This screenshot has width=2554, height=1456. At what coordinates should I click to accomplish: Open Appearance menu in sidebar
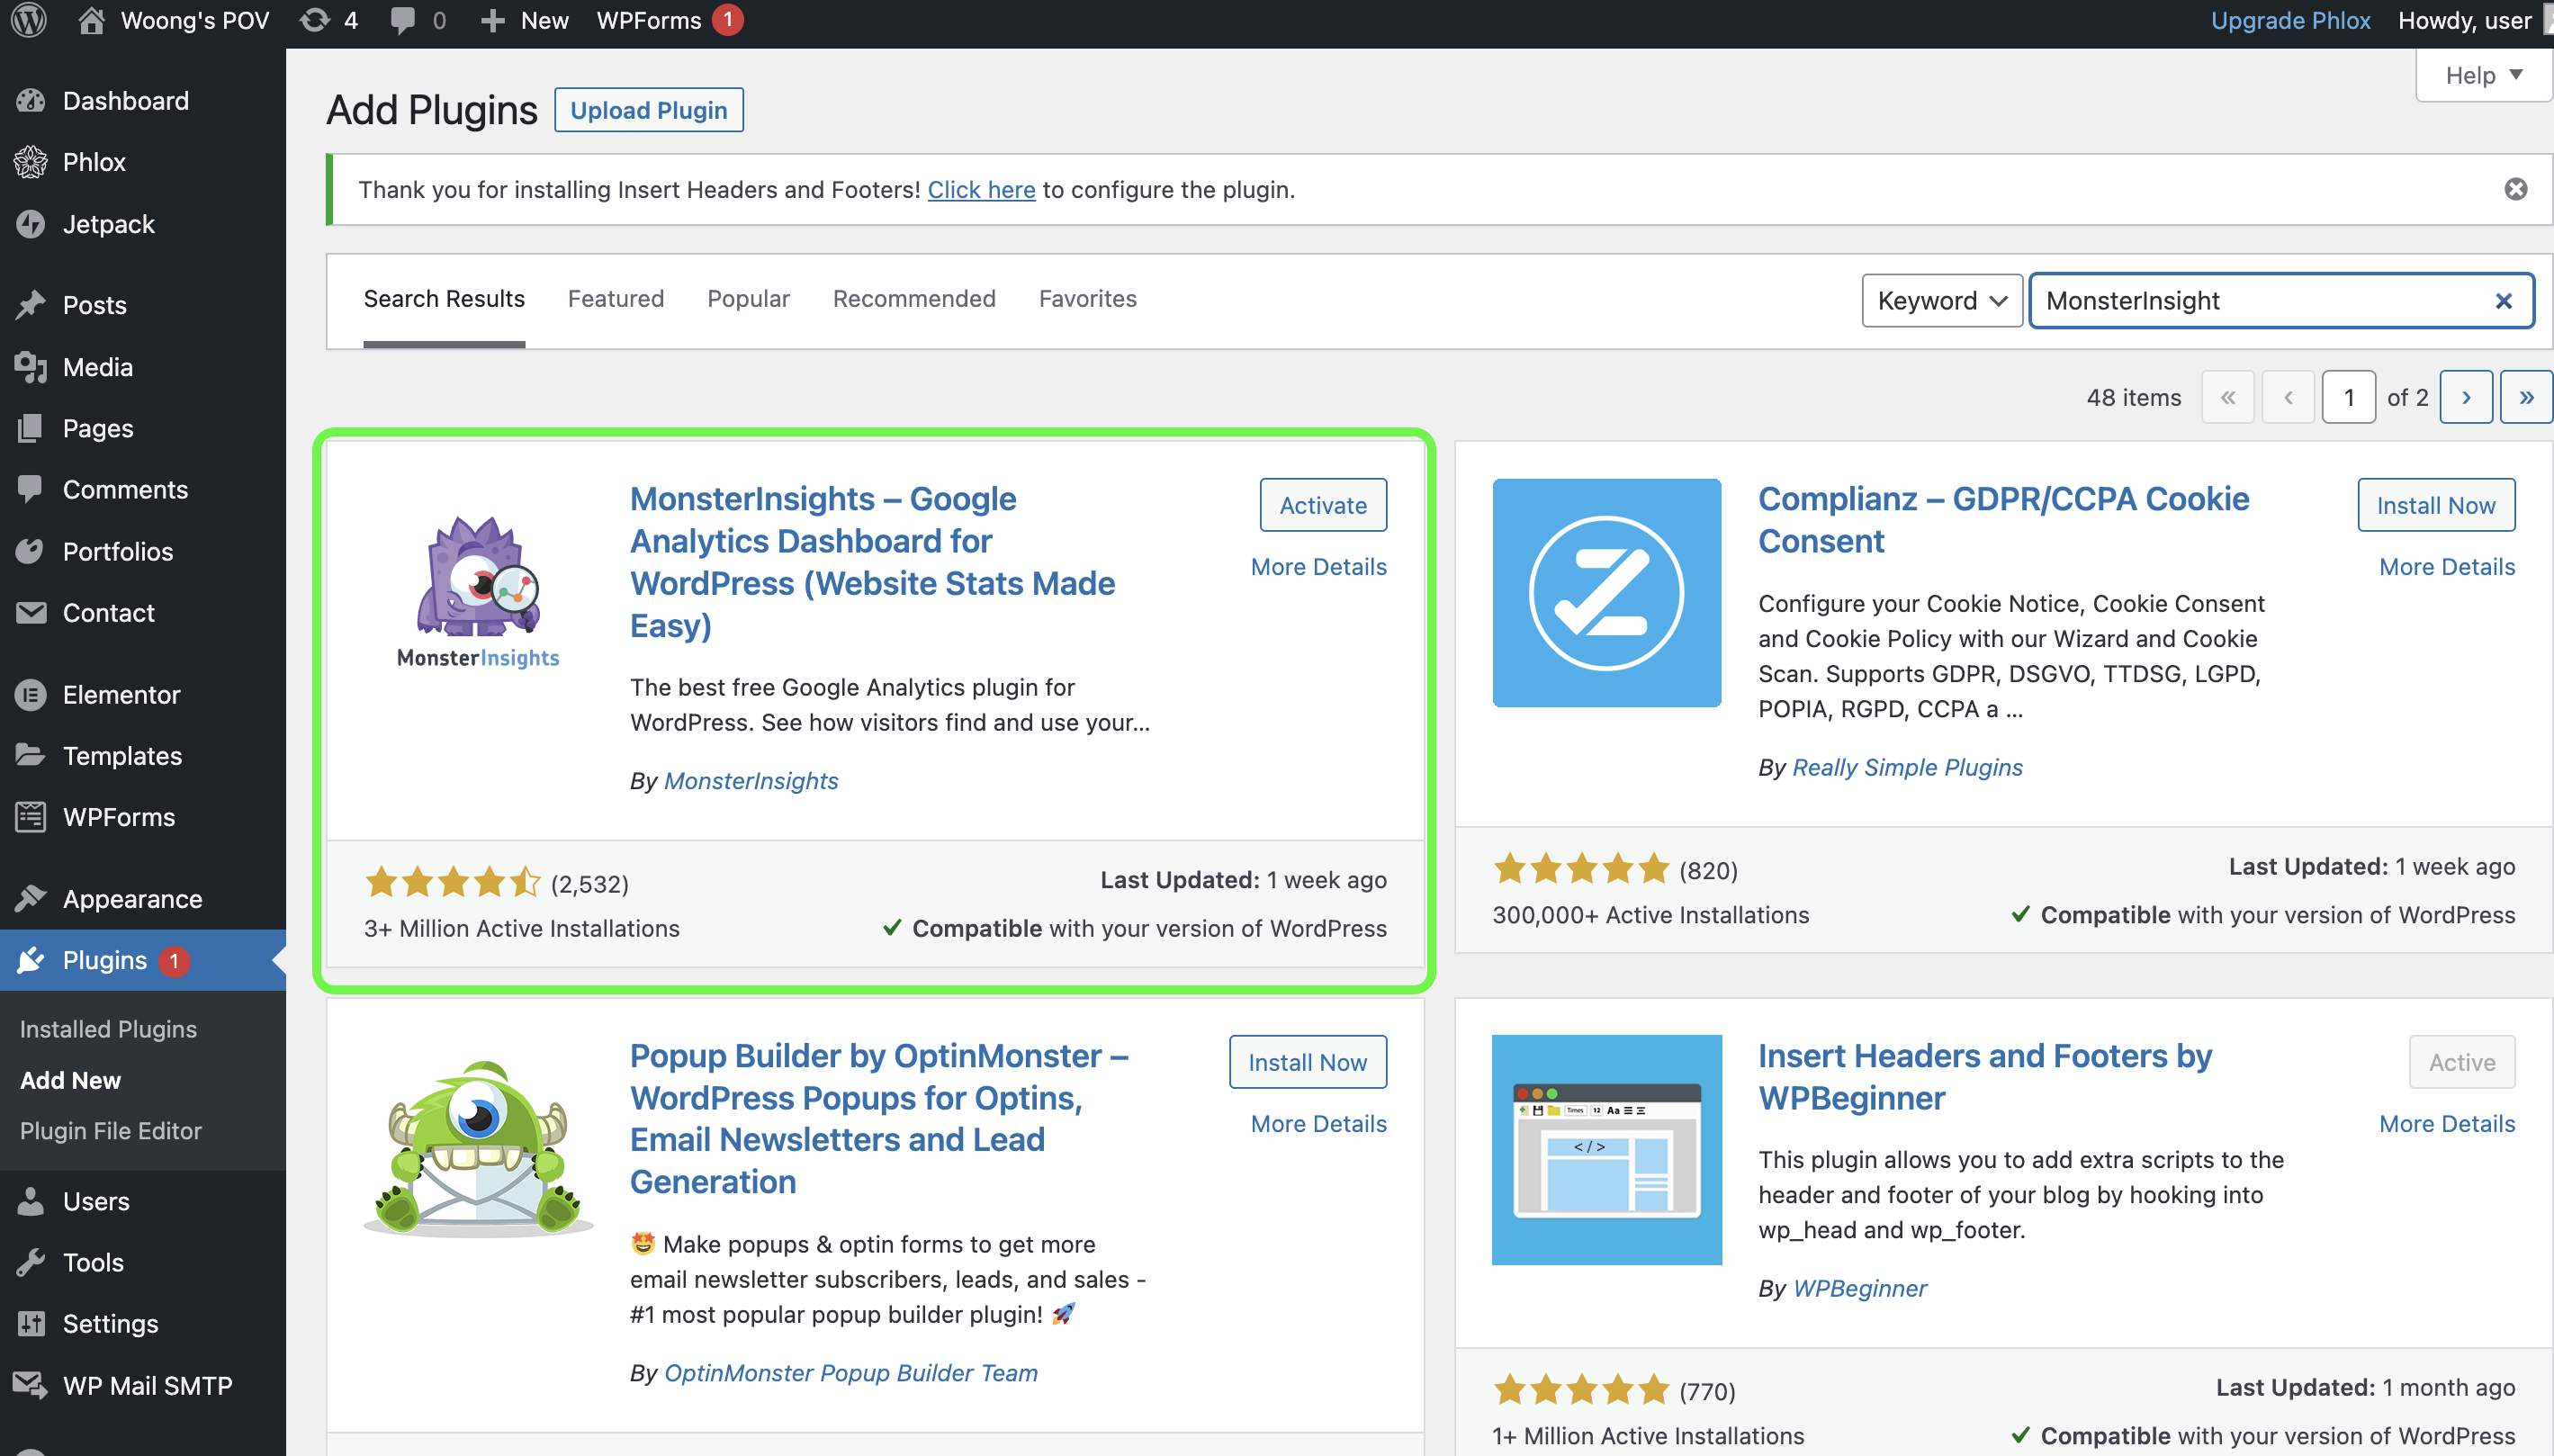132,898
